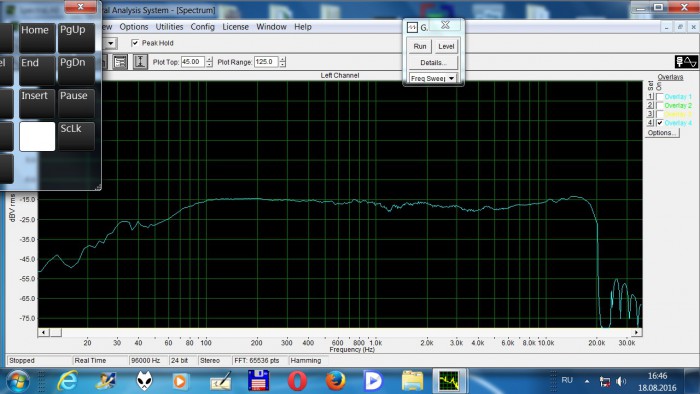Open Firefox from the taskbar
Viewport: 700px width, 394px height.
pyautogui.click(x=335, y=381)
